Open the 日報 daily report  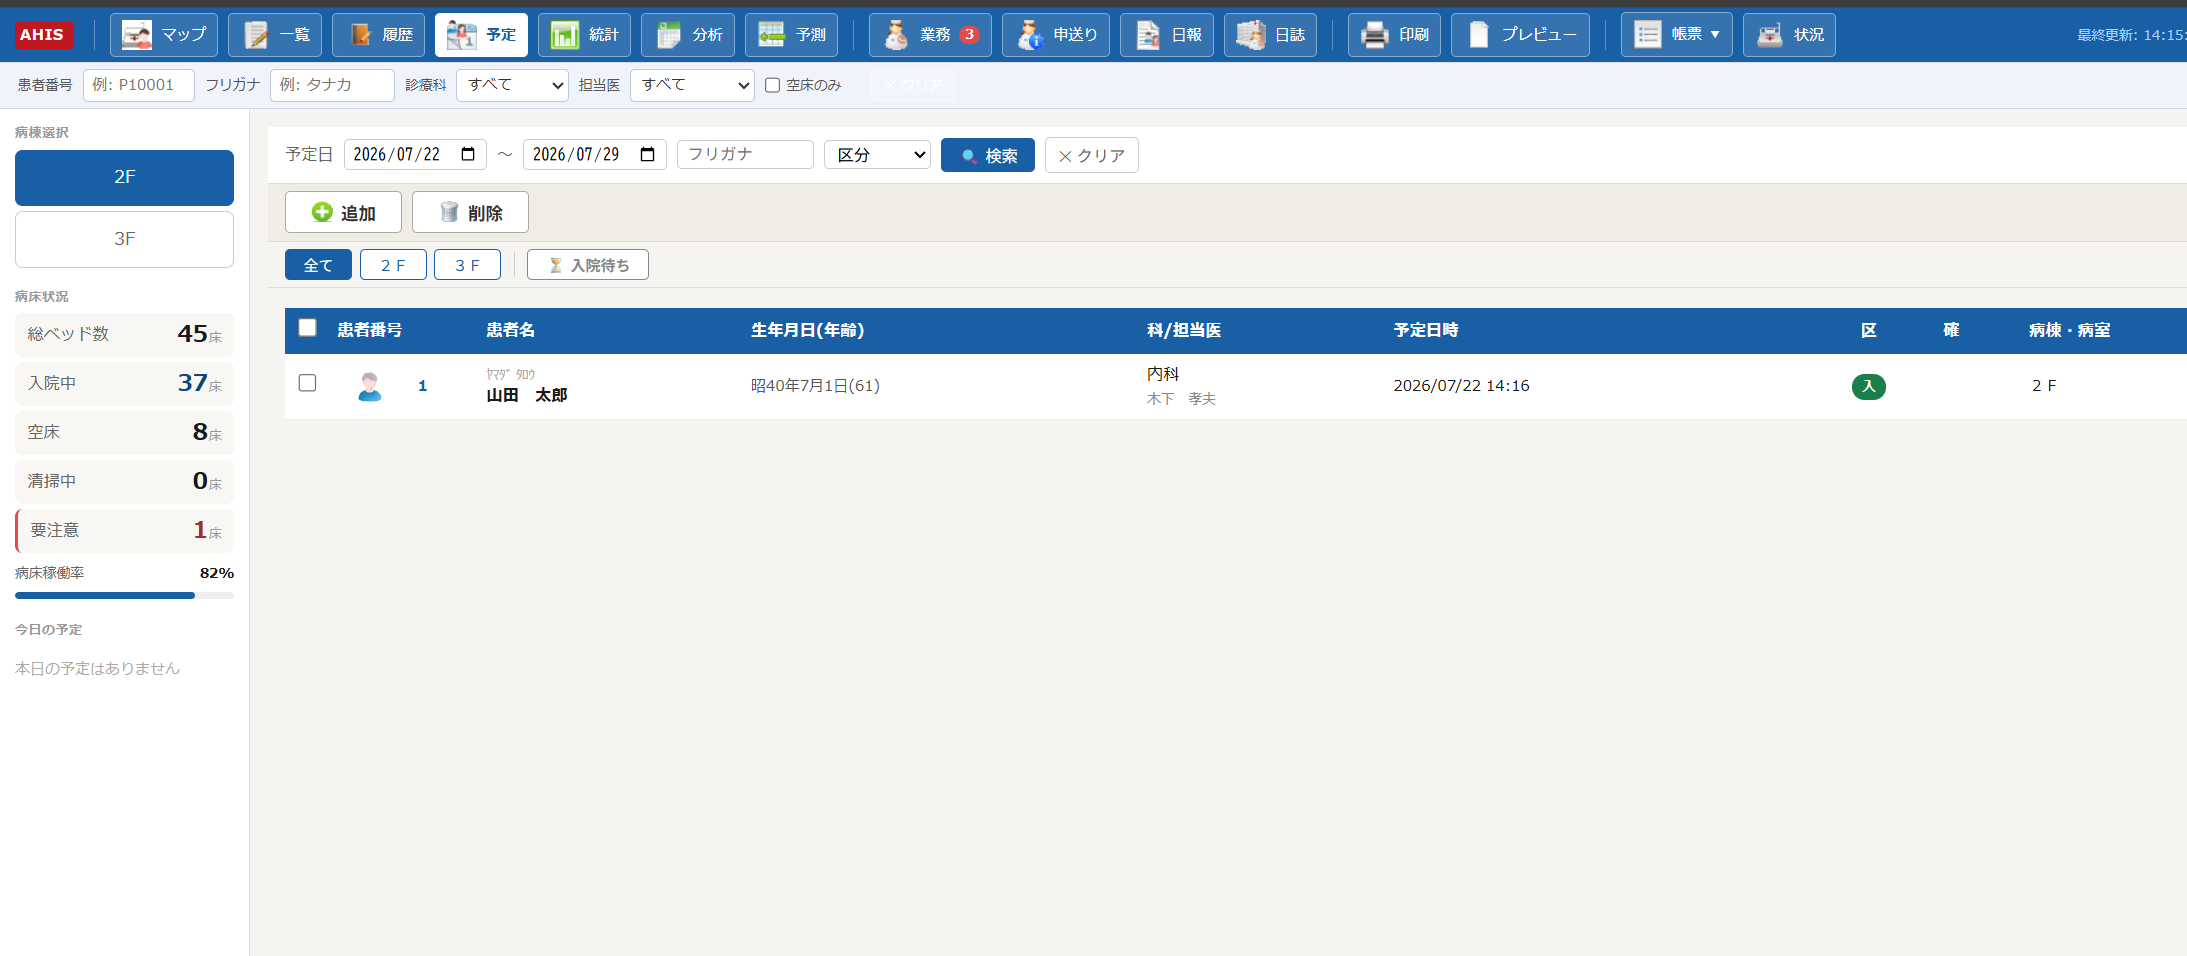pos(1167,35)
